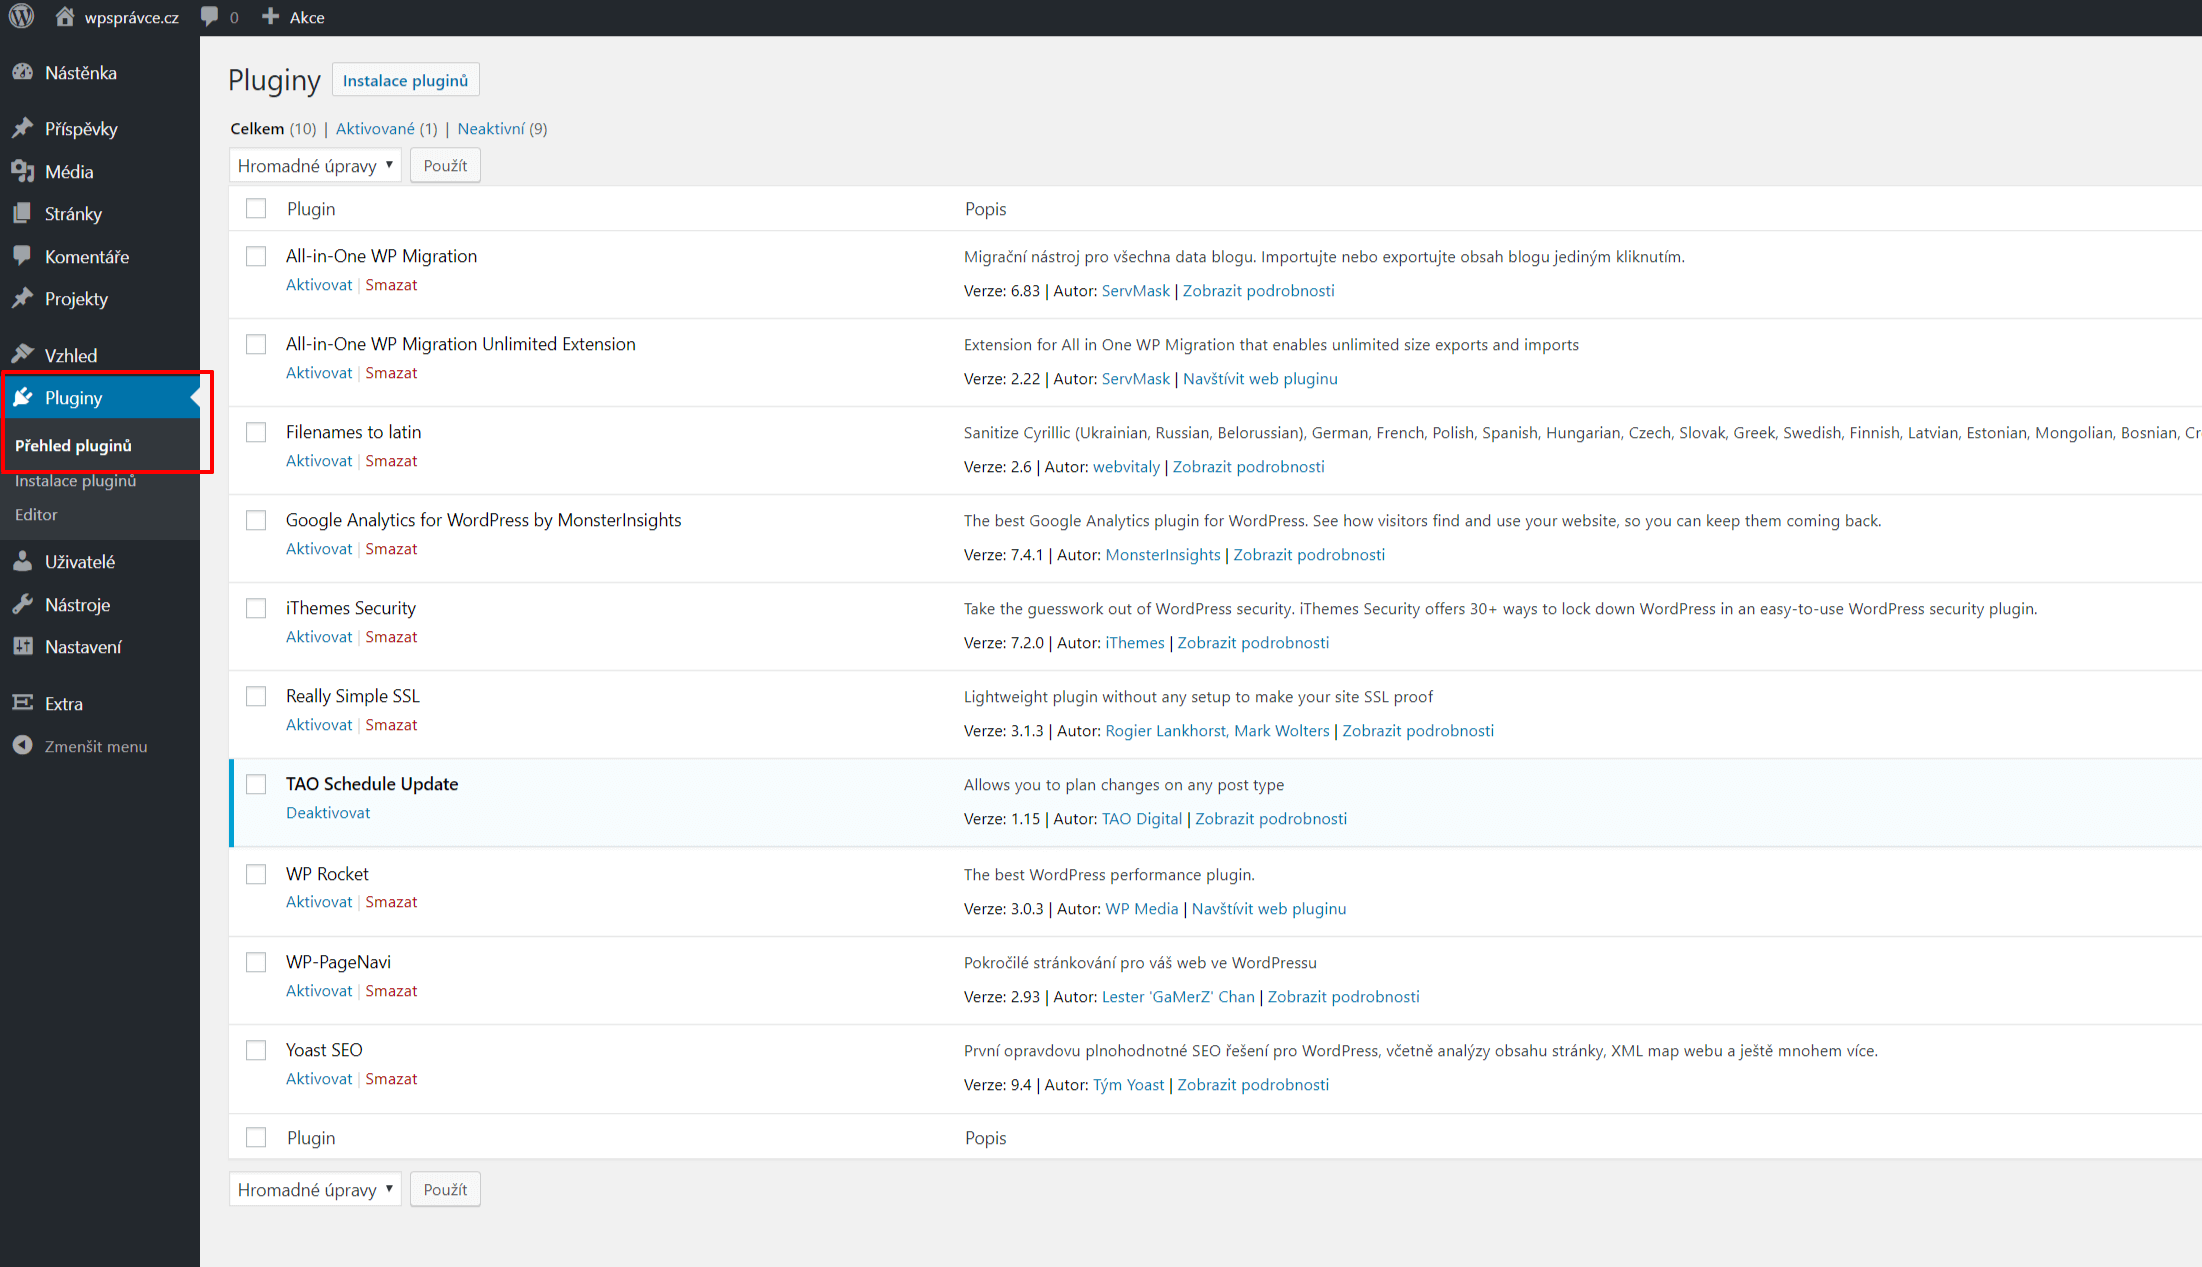The width and height of the screenshot is (2202, 1267).
Task: Tick the iThemes Security checkbox
Action: 256,608
